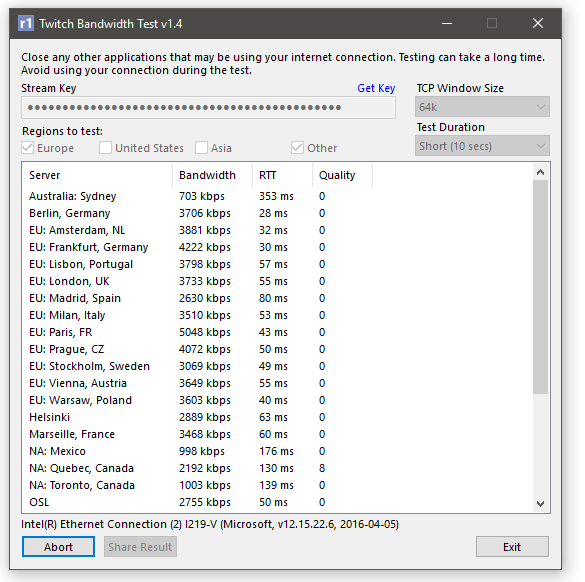Viewport: 585px width, 582px height.
Task: Select the EU: Madrid, Spain row
Action: pos(197,298)
